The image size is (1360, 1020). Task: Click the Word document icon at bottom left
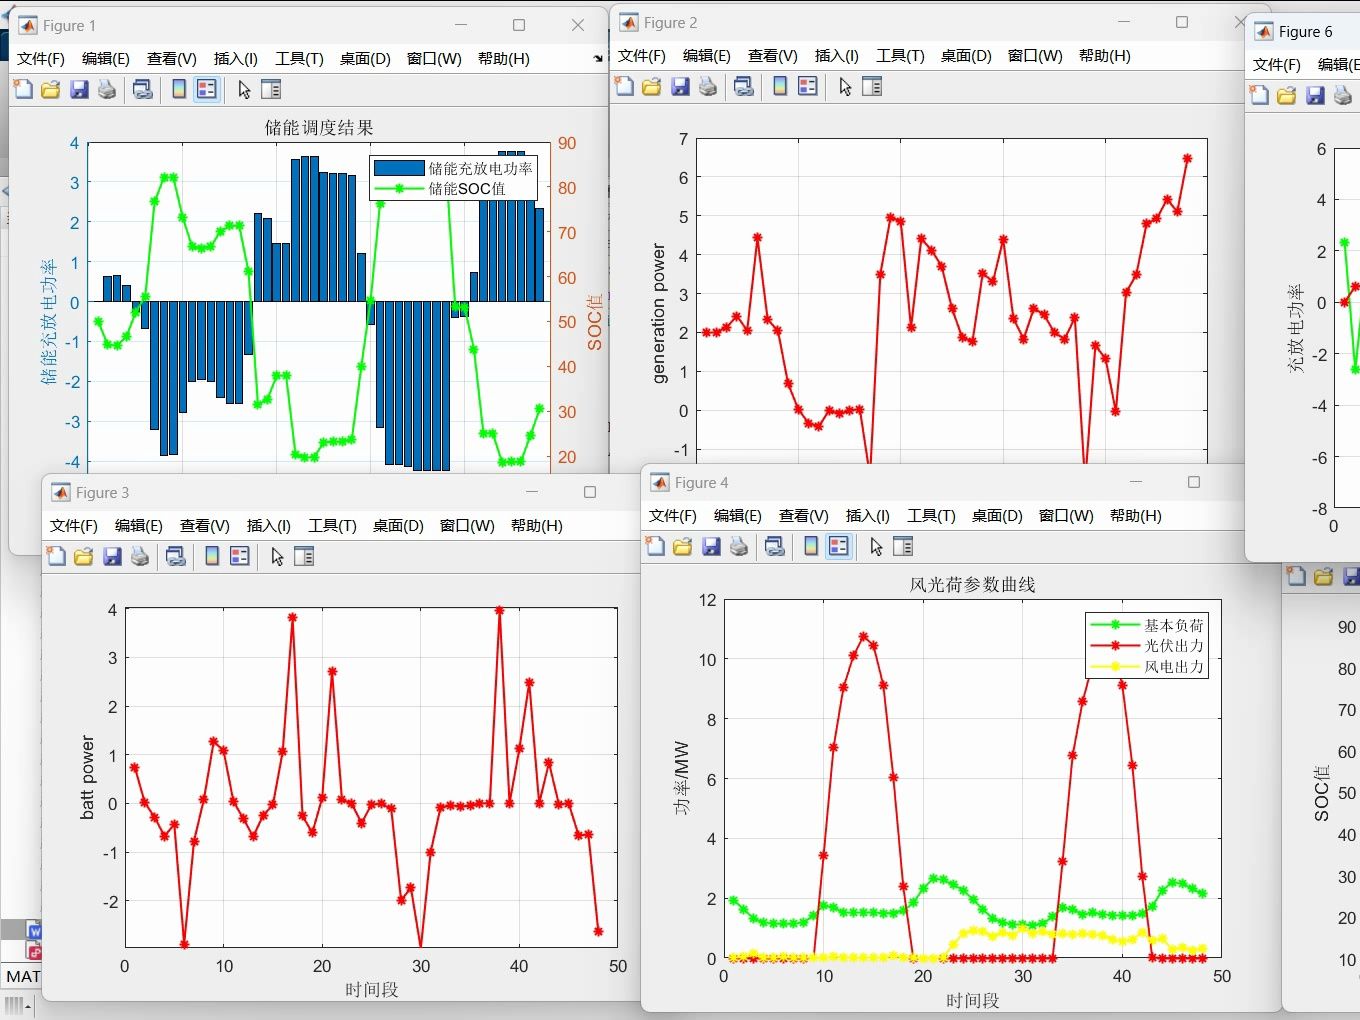point(34,930)
